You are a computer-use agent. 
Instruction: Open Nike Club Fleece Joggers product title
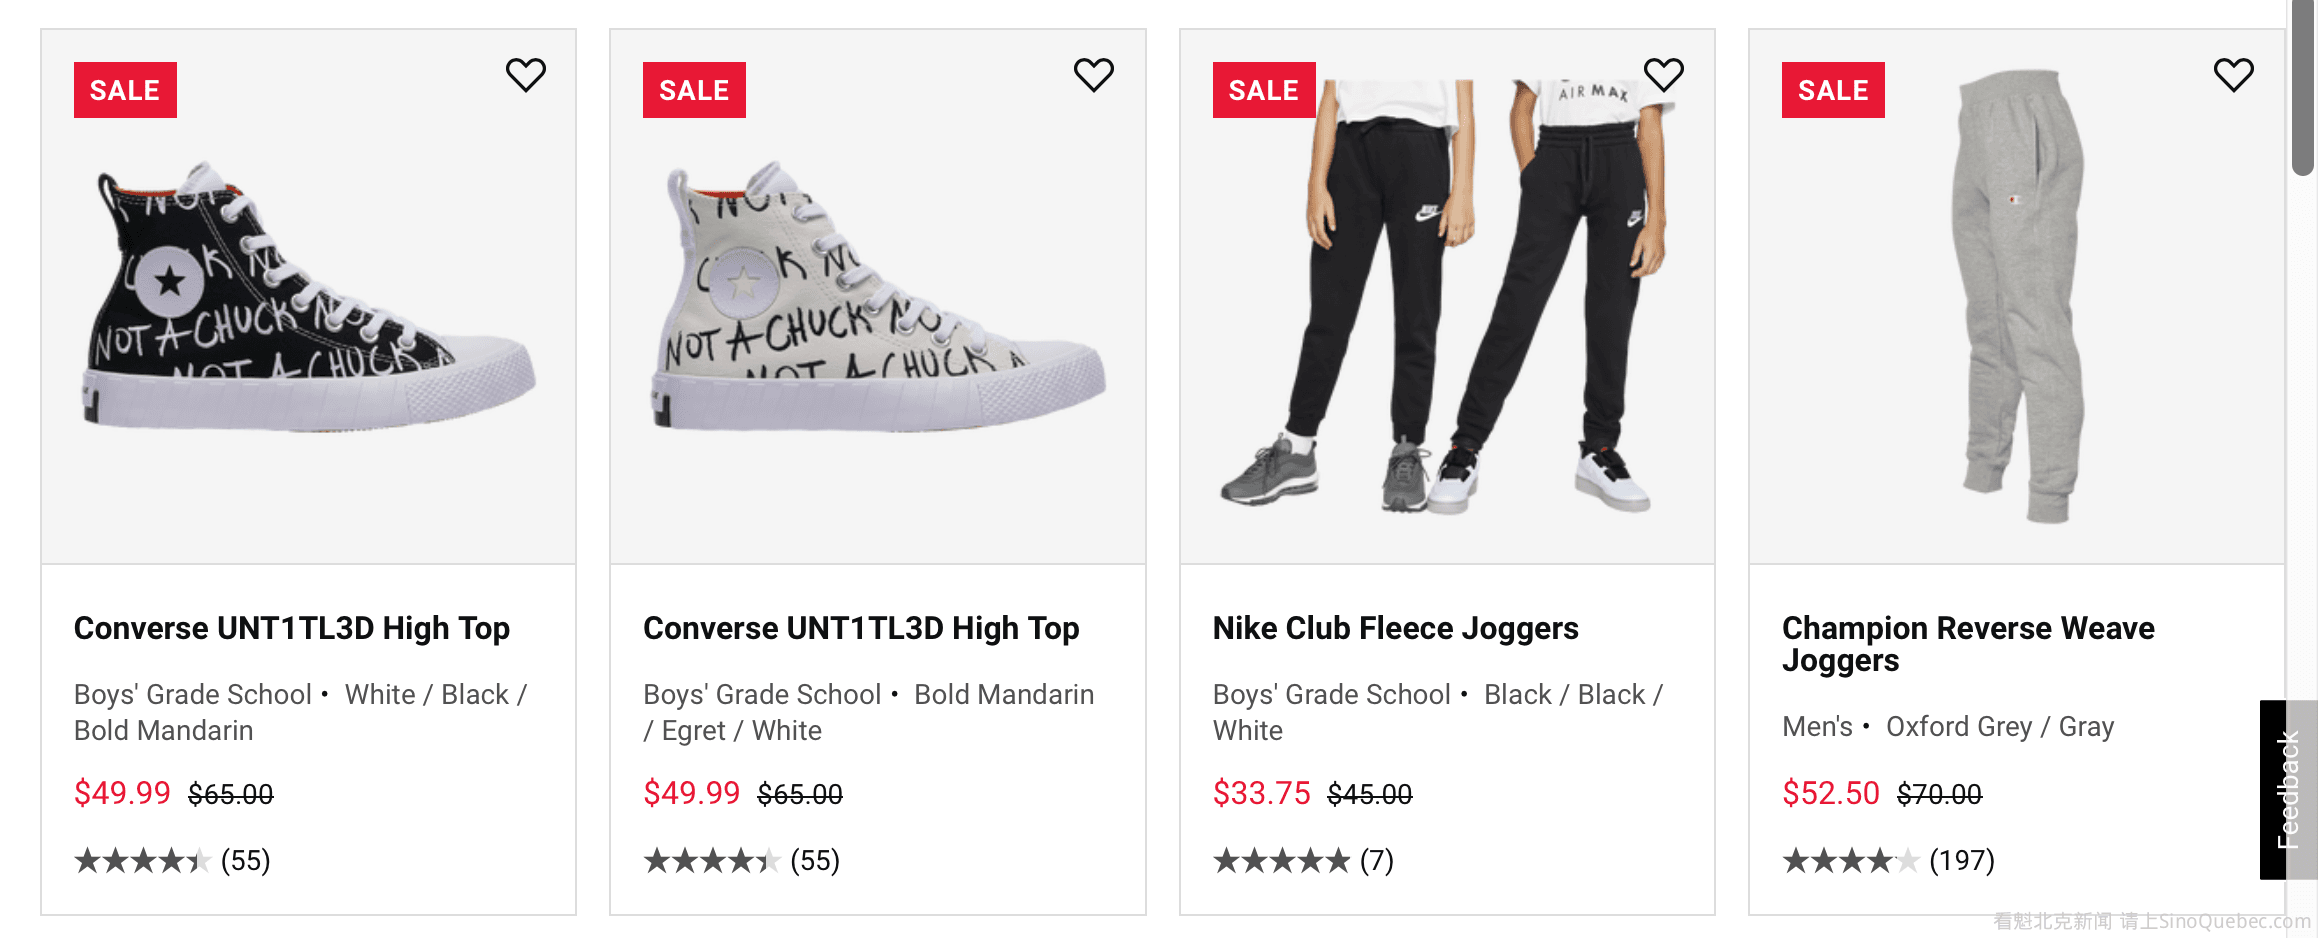[1395, 628]
